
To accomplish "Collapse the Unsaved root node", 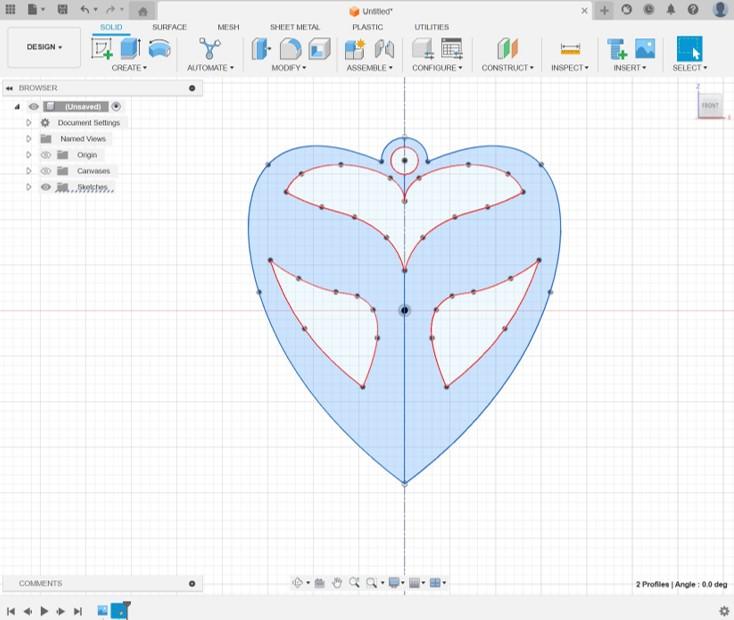I will 17,107.
